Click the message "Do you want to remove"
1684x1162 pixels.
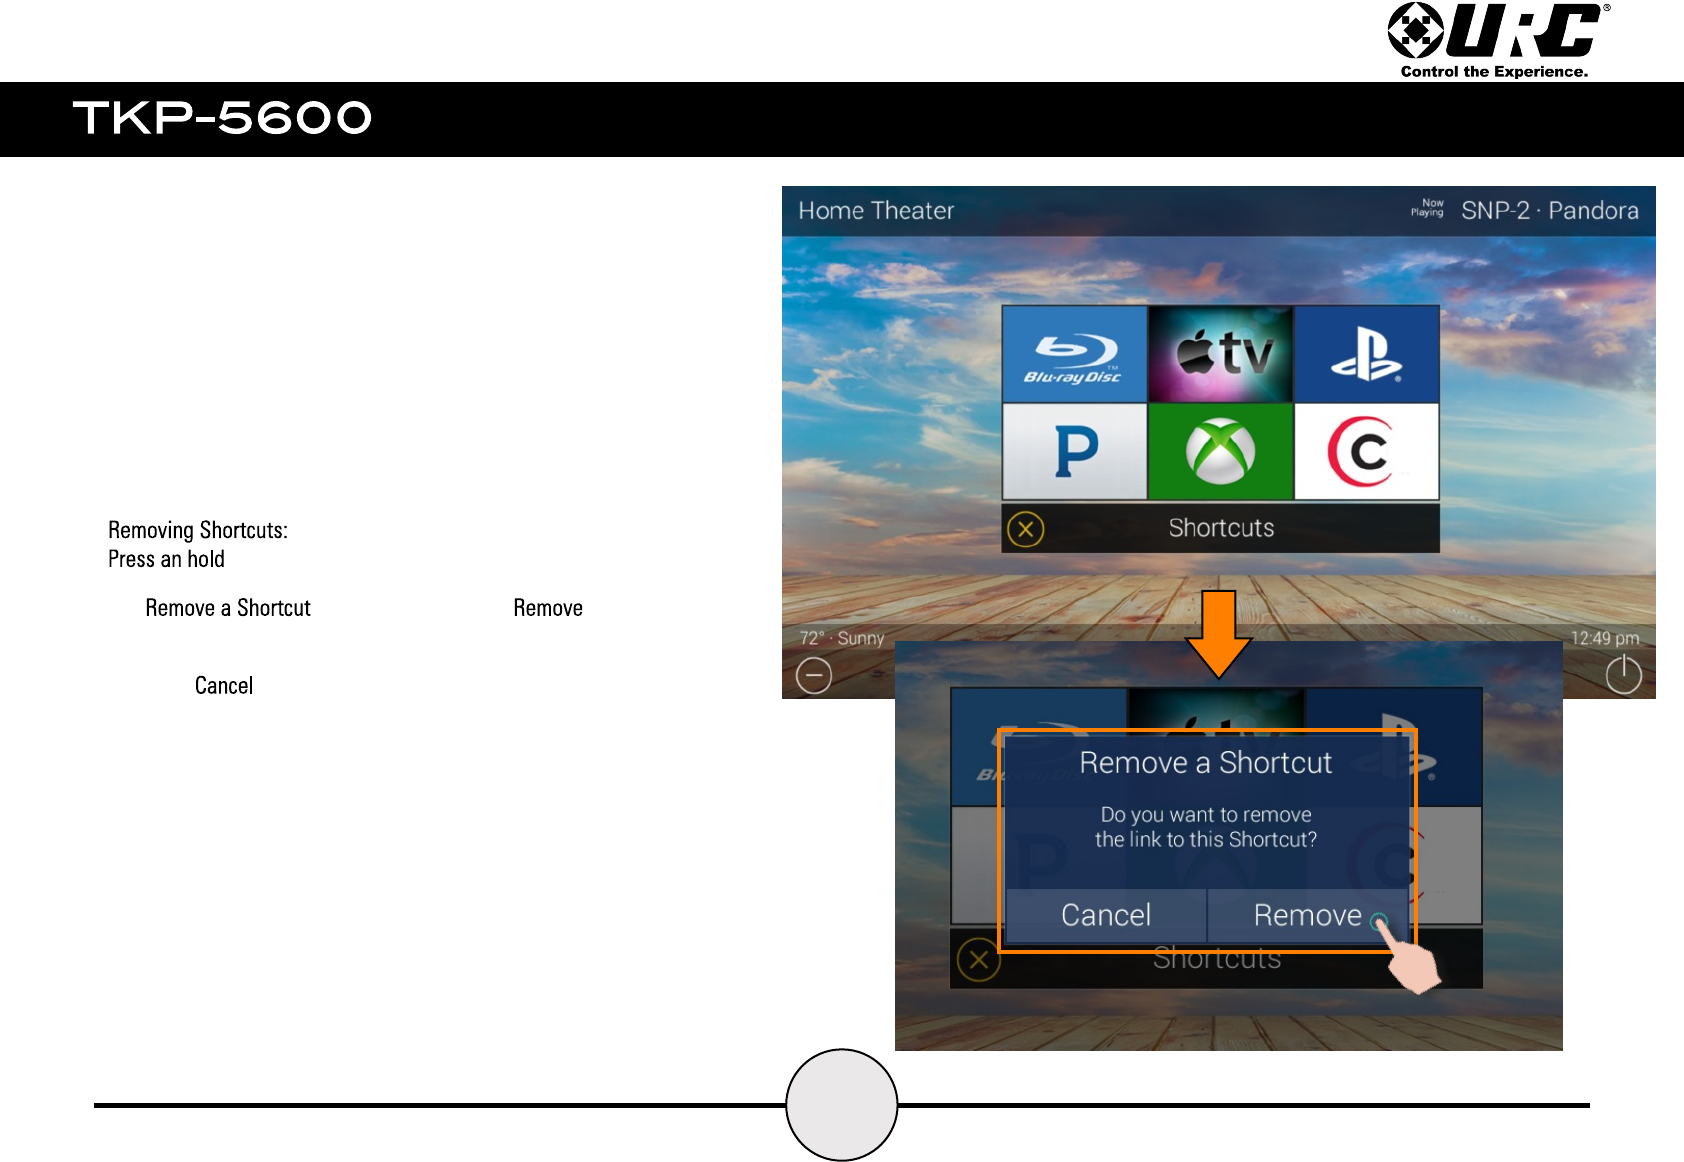point(1206,815)
